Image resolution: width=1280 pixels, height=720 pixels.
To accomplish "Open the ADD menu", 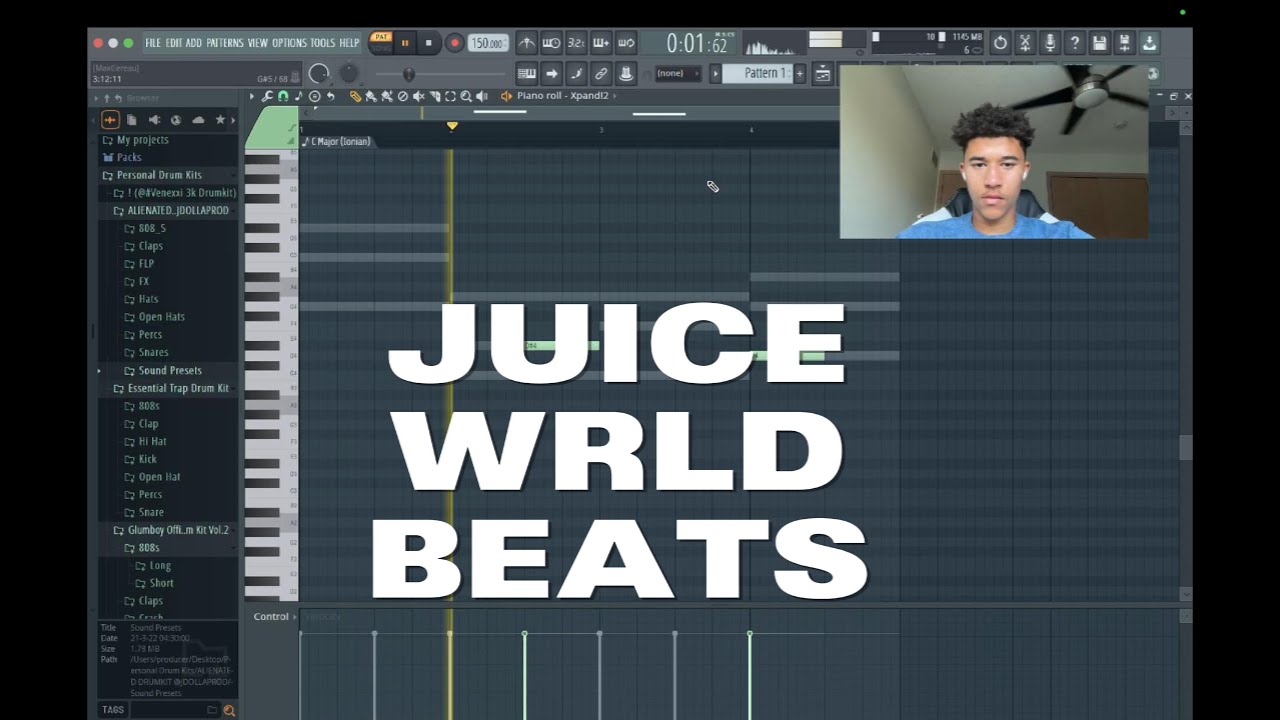I will [194, 43].
